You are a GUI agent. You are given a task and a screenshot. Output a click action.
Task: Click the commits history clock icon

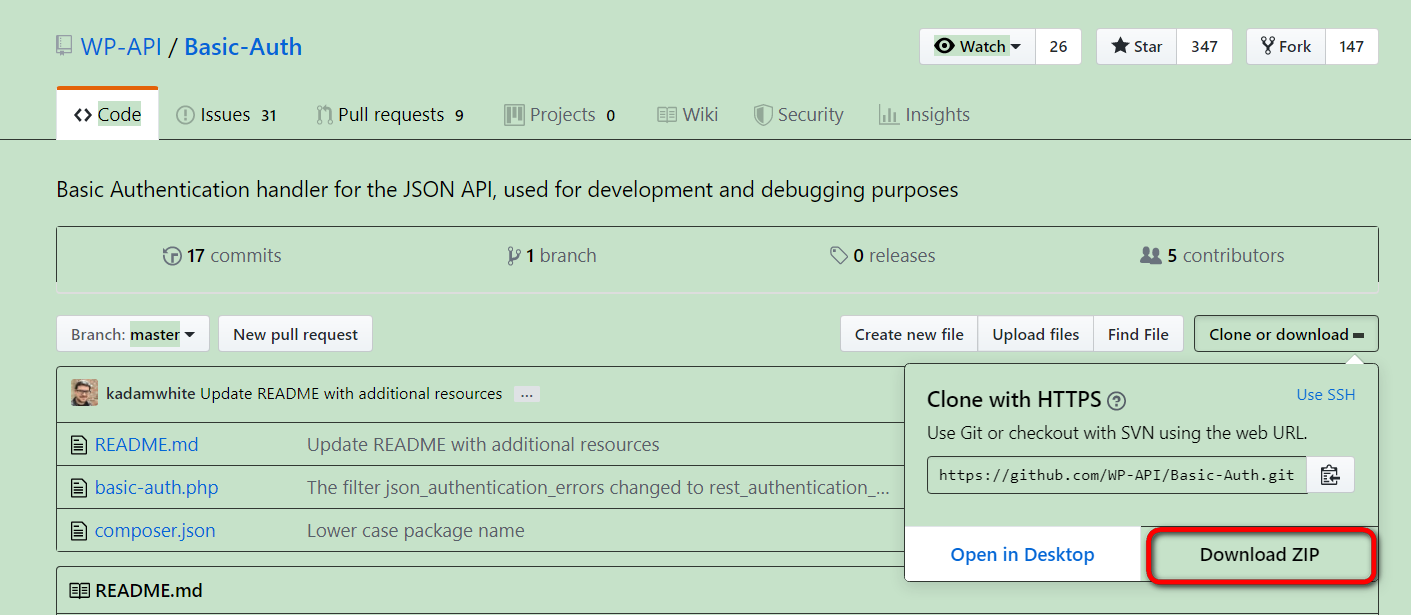point(172,256)
